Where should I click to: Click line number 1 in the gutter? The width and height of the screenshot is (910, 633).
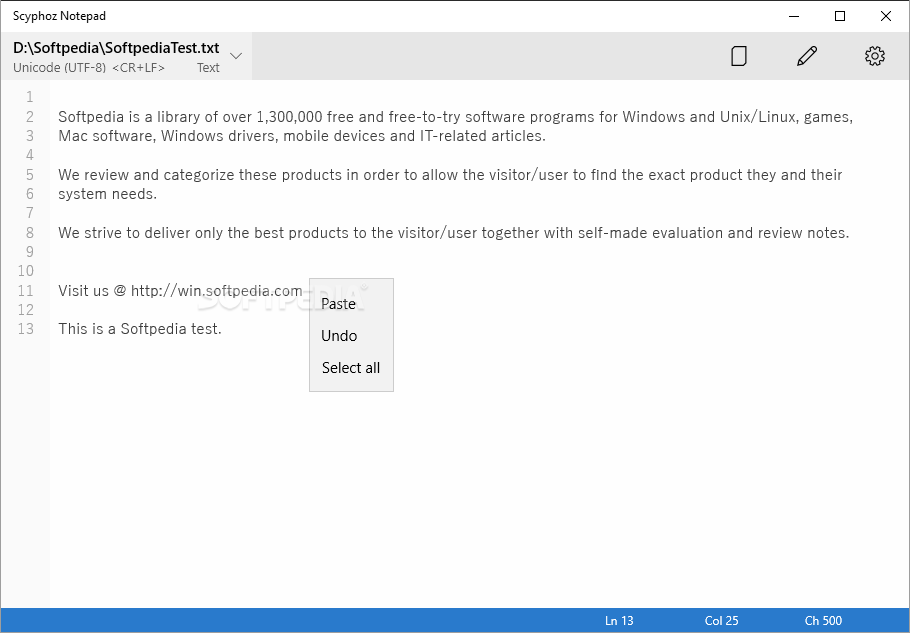tap(30, 97)
